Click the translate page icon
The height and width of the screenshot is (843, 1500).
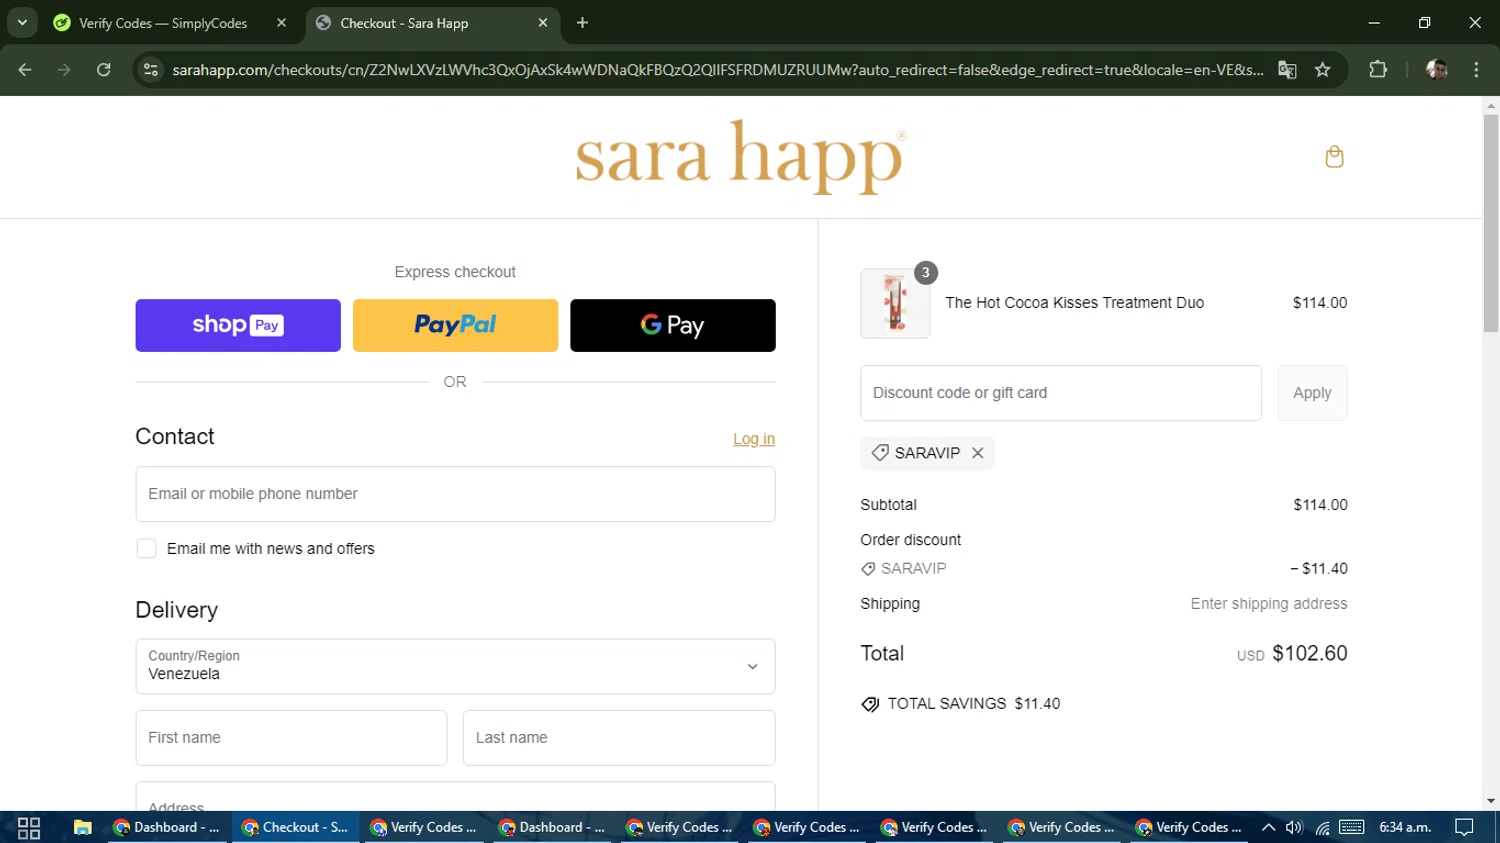(x=1287, y=70)
